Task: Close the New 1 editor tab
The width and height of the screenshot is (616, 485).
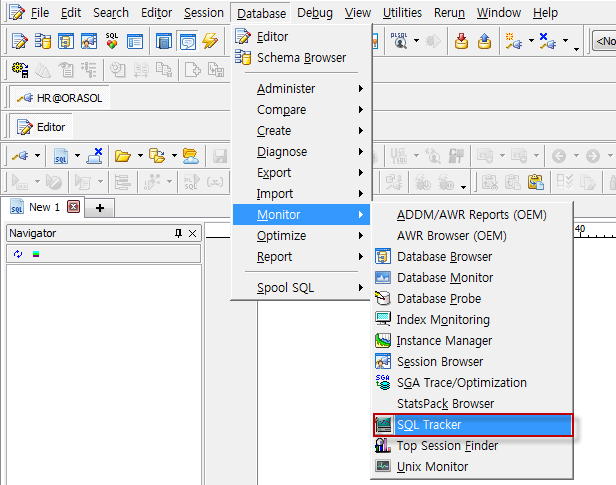Action: 73,207
